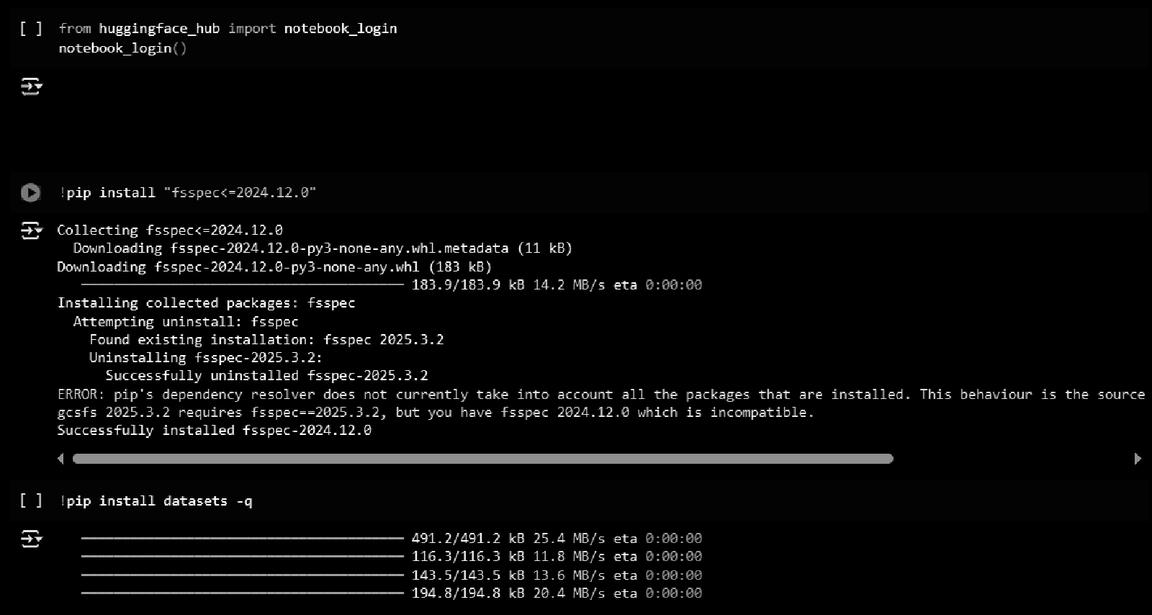Image resolution: width=1152 pixels, height=615 pixels.
Task: Click the 116.3 kB download progress bar
Action: [x=242, y=556]
